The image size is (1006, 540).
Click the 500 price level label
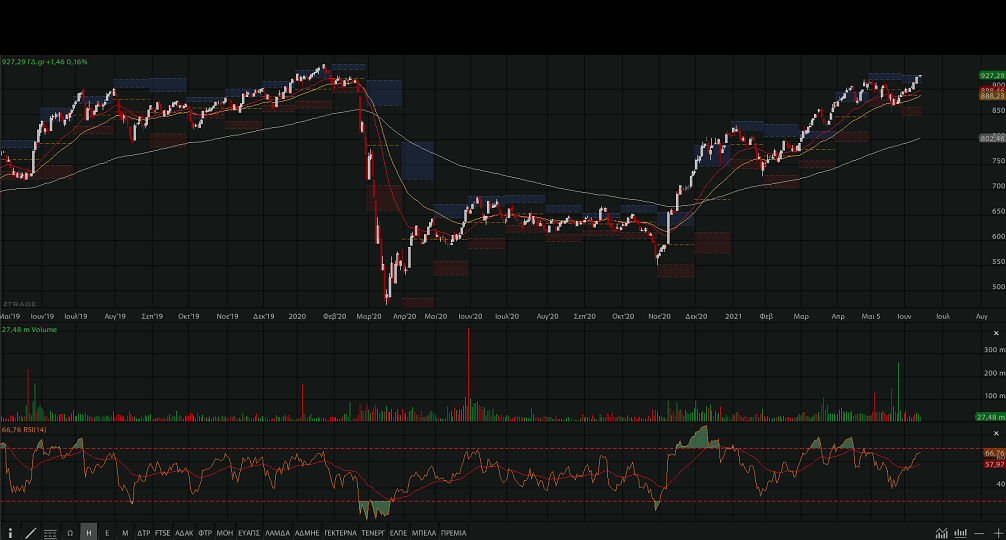tap(998, 287)
